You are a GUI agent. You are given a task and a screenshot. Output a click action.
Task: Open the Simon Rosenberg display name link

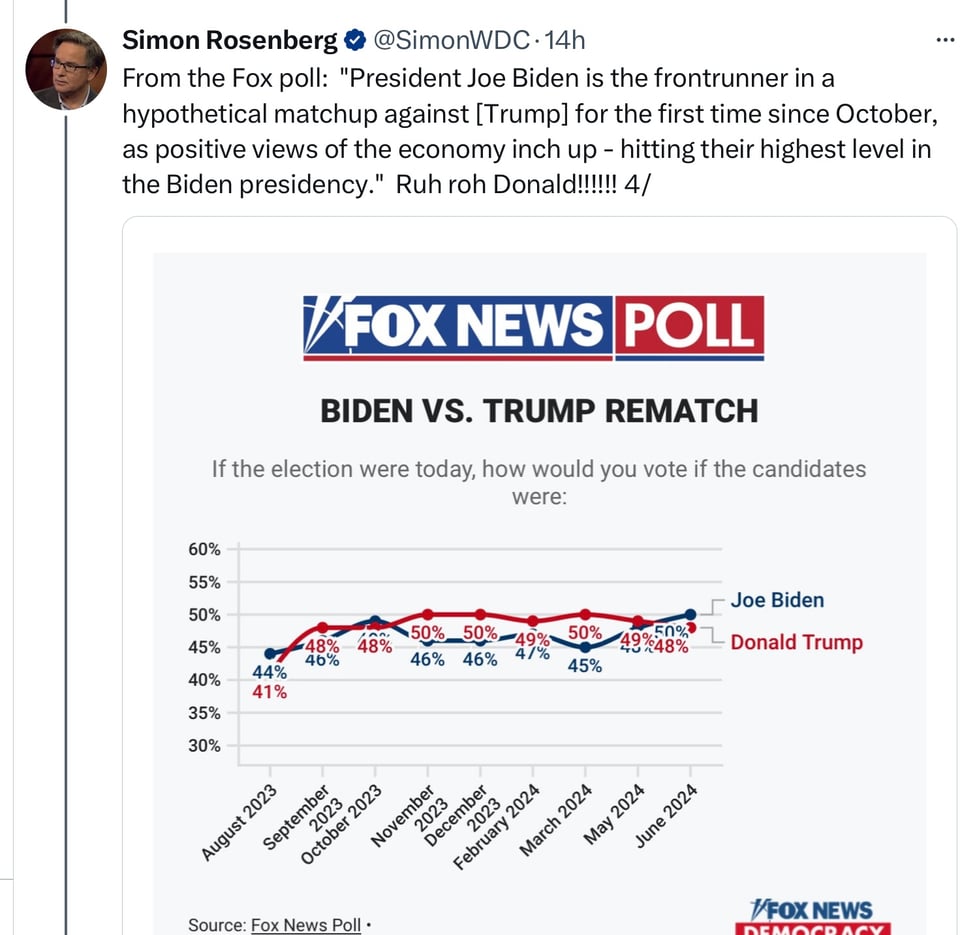tap(229, 41)
